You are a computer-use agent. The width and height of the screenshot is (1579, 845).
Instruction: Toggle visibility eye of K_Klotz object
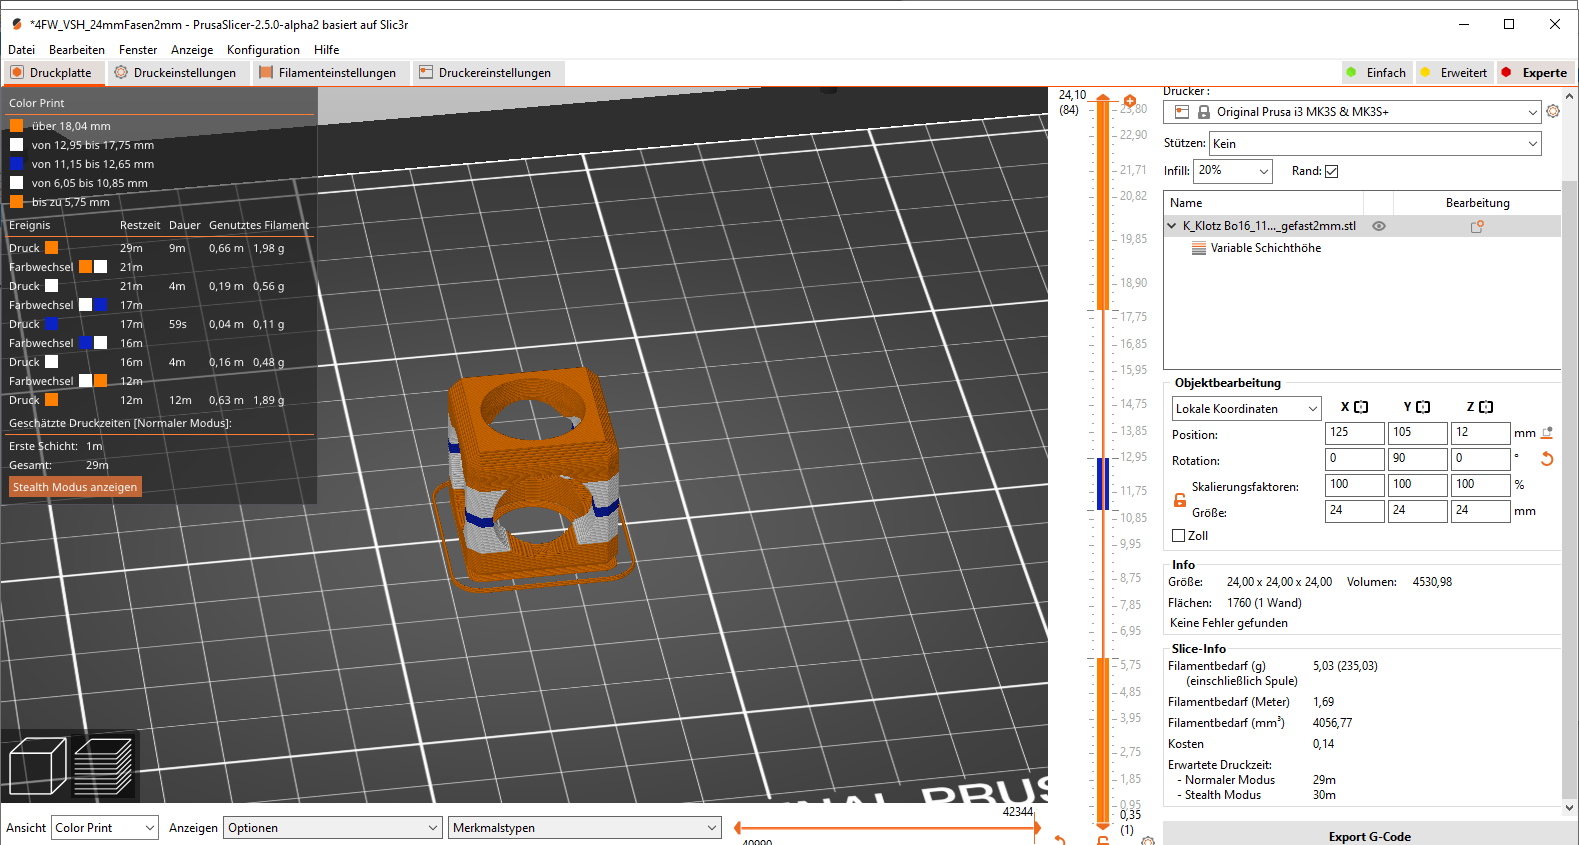1379,226
